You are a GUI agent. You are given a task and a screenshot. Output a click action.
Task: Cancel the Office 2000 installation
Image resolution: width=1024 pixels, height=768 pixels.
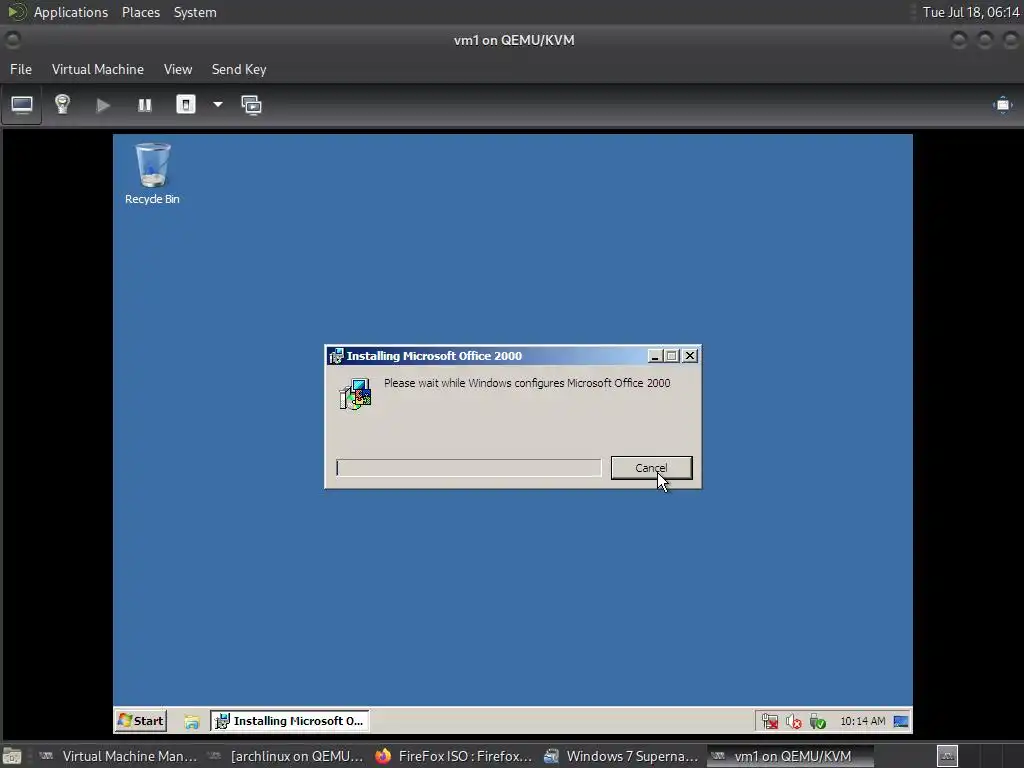tap(651, 468)
